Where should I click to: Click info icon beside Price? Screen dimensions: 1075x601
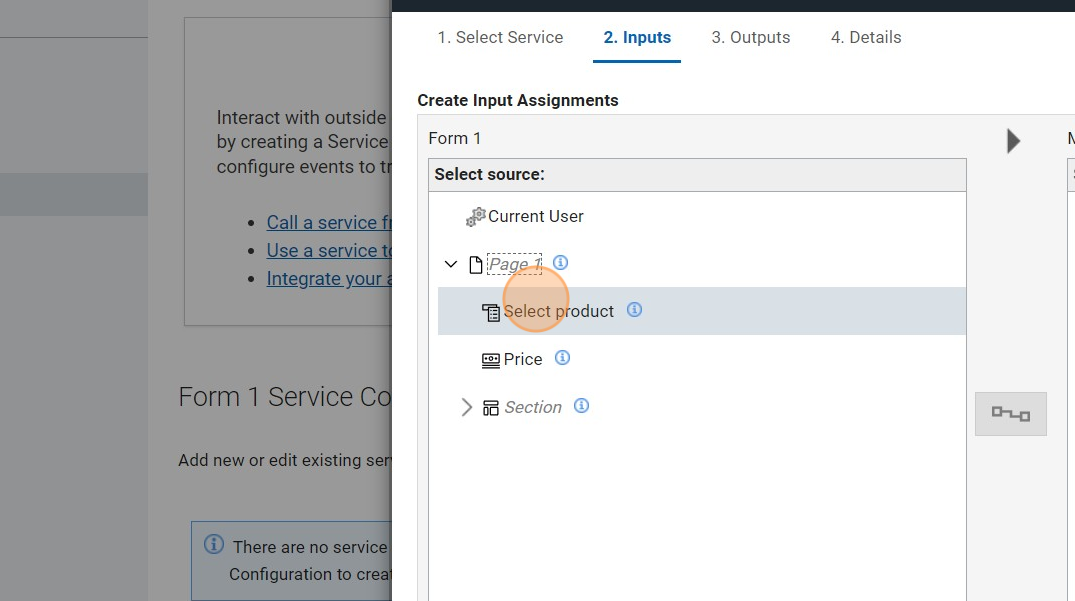(x=562, y=358)
